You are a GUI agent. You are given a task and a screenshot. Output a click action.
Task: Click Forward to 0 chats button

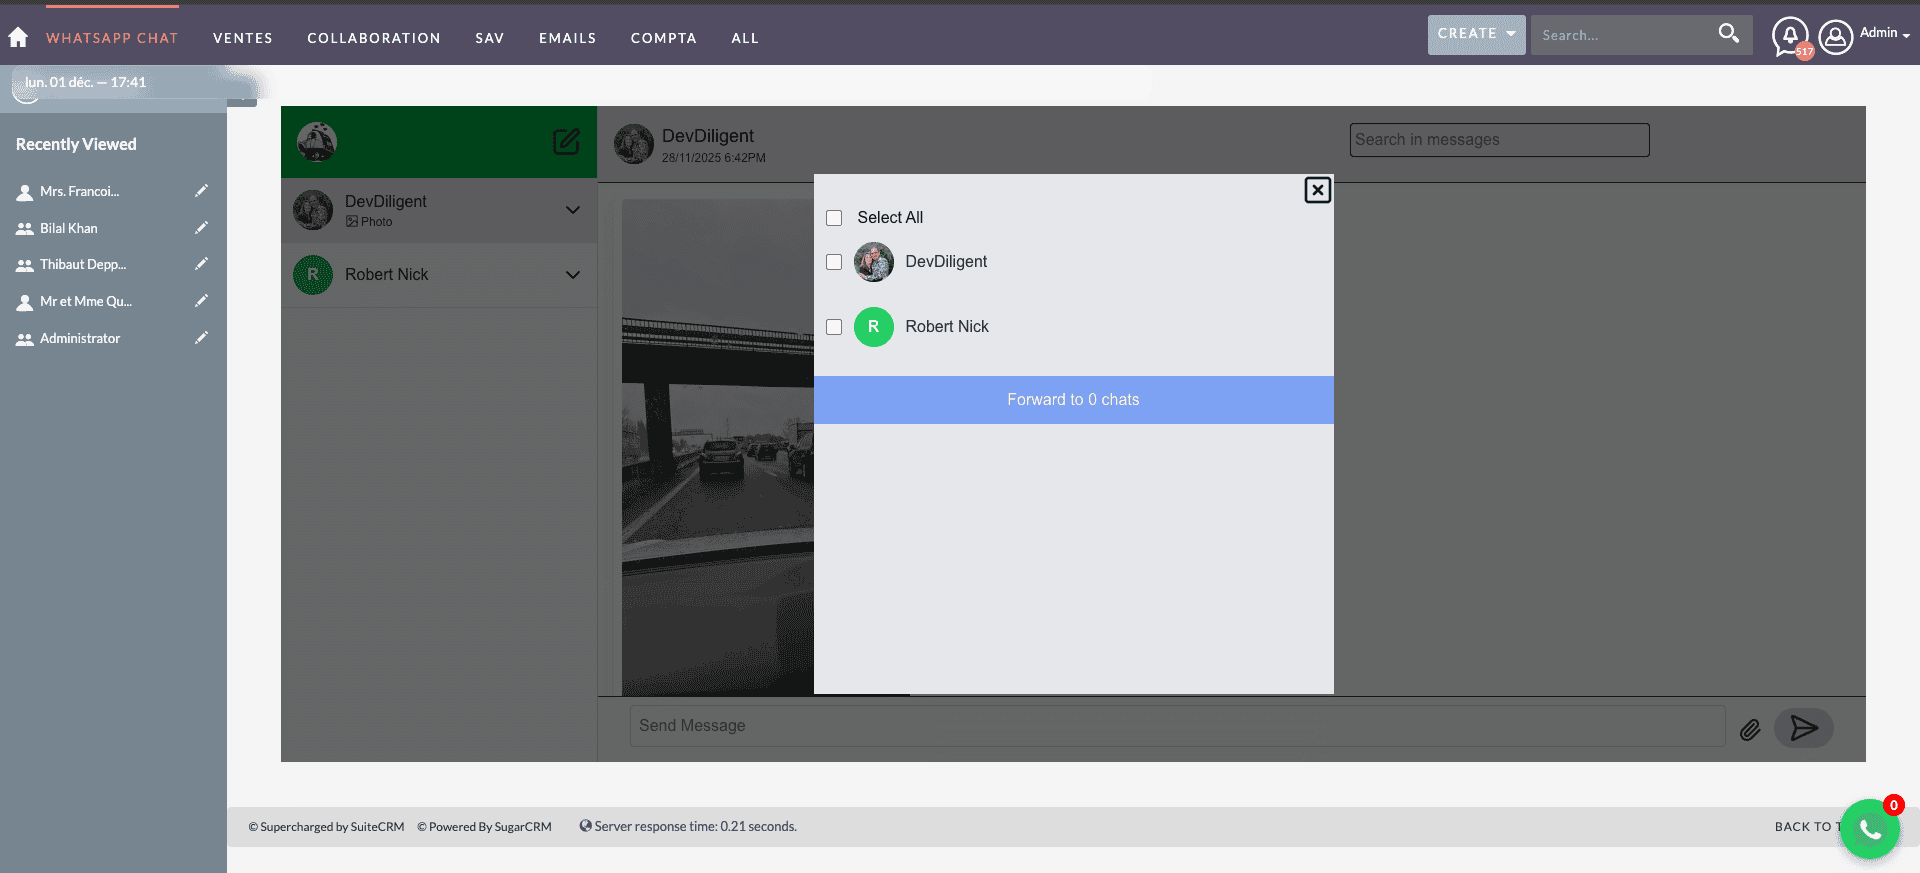(1073, 400)
